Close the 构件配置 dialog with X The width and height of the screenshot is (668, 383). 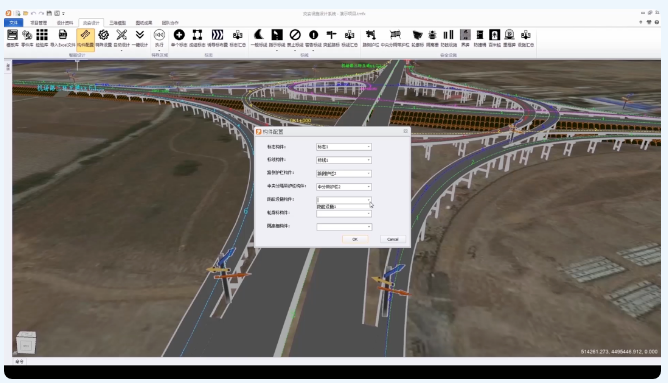406,131
